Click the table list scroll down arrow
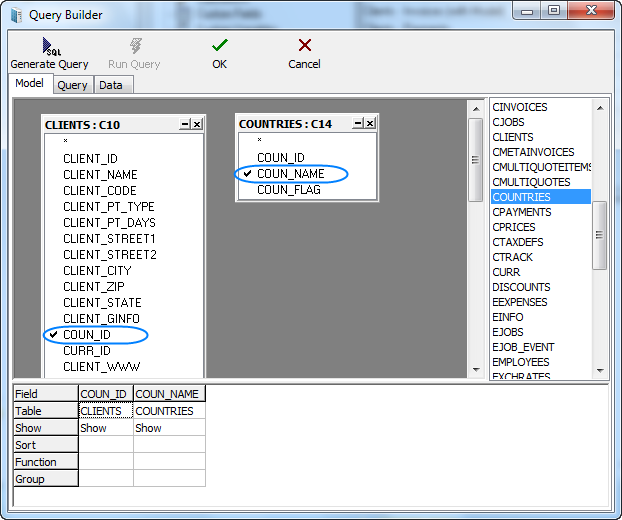The image size is (622, 520). click(x=600, y=370)
